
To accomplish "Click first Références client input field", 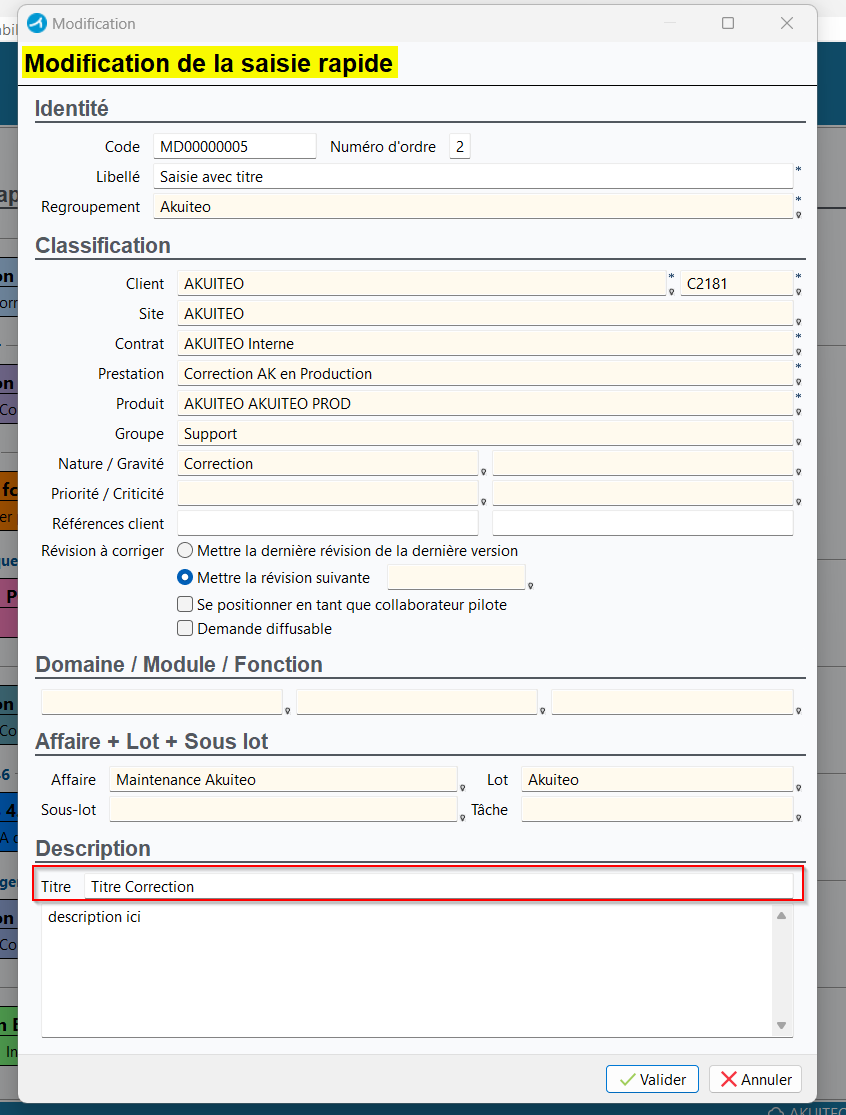I will (328, 523).
